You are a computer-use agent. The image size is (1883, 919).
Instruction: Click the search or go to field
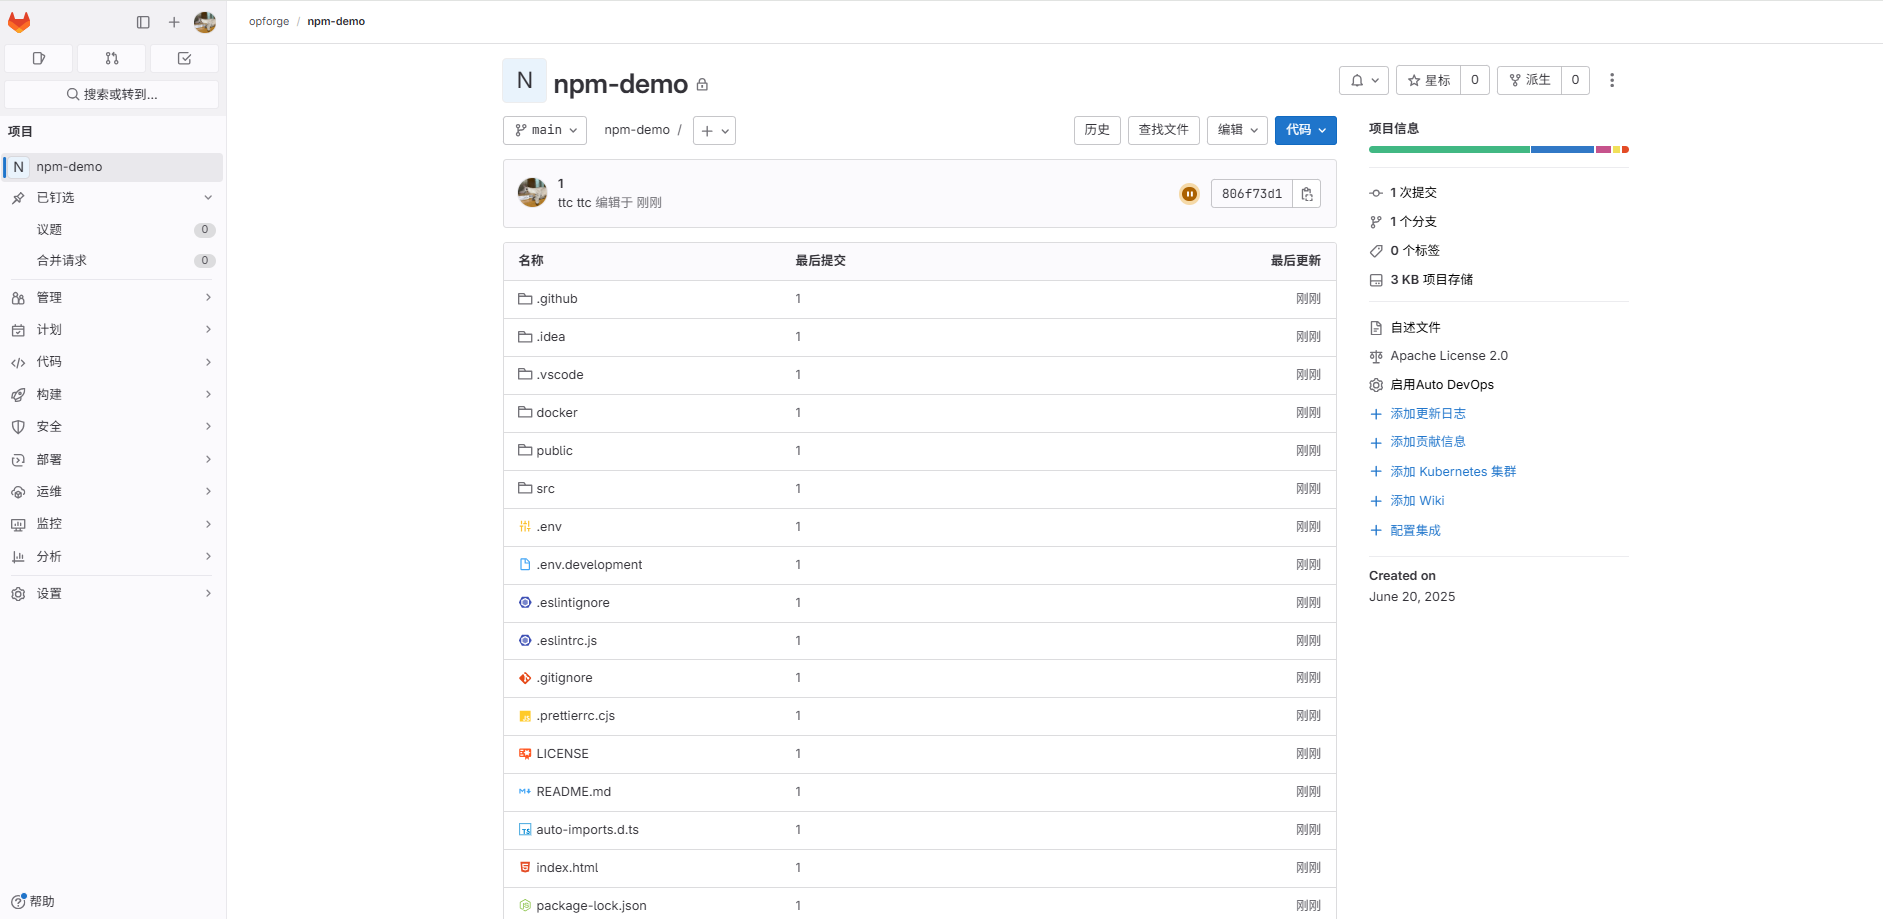112,94
